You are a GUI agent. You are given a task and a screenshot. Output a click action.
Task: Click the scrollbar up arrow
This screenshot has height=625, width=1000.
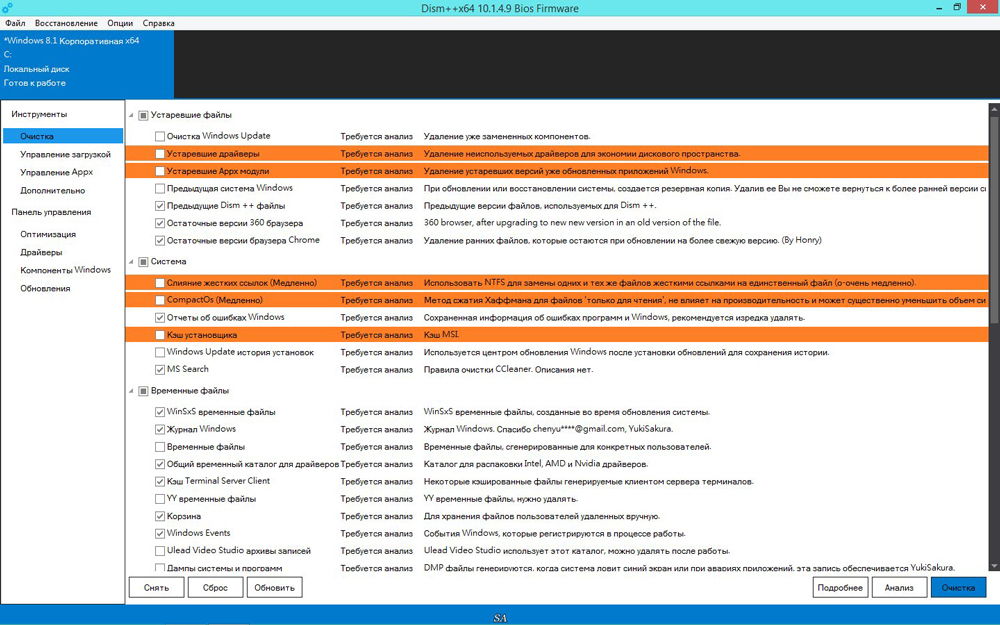994,109
